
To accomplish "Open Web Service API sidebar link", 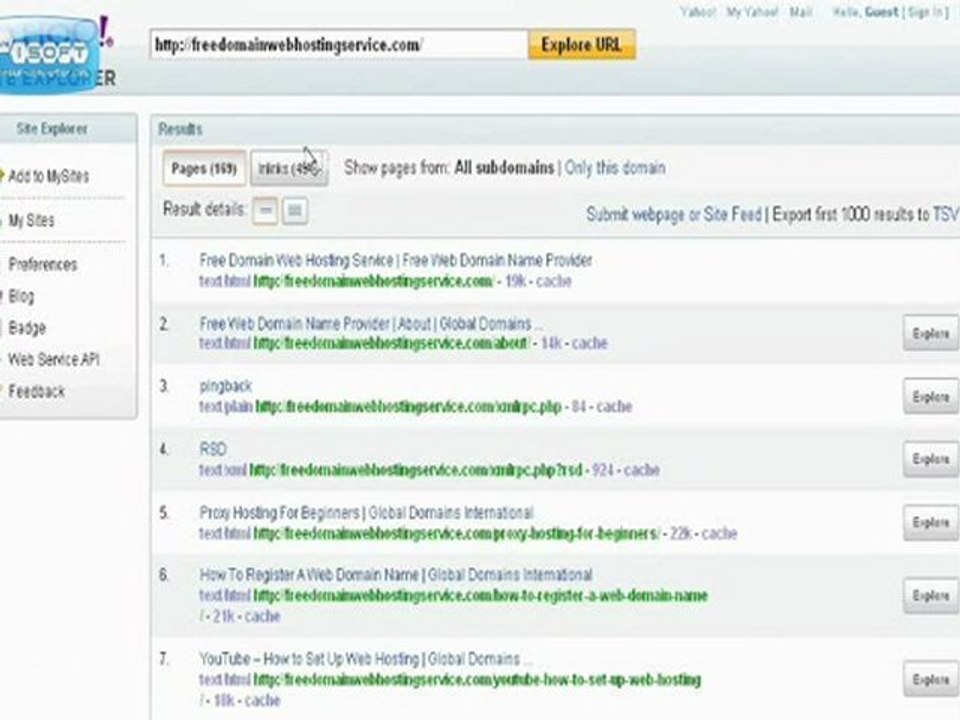I will (x=54, y=359).
